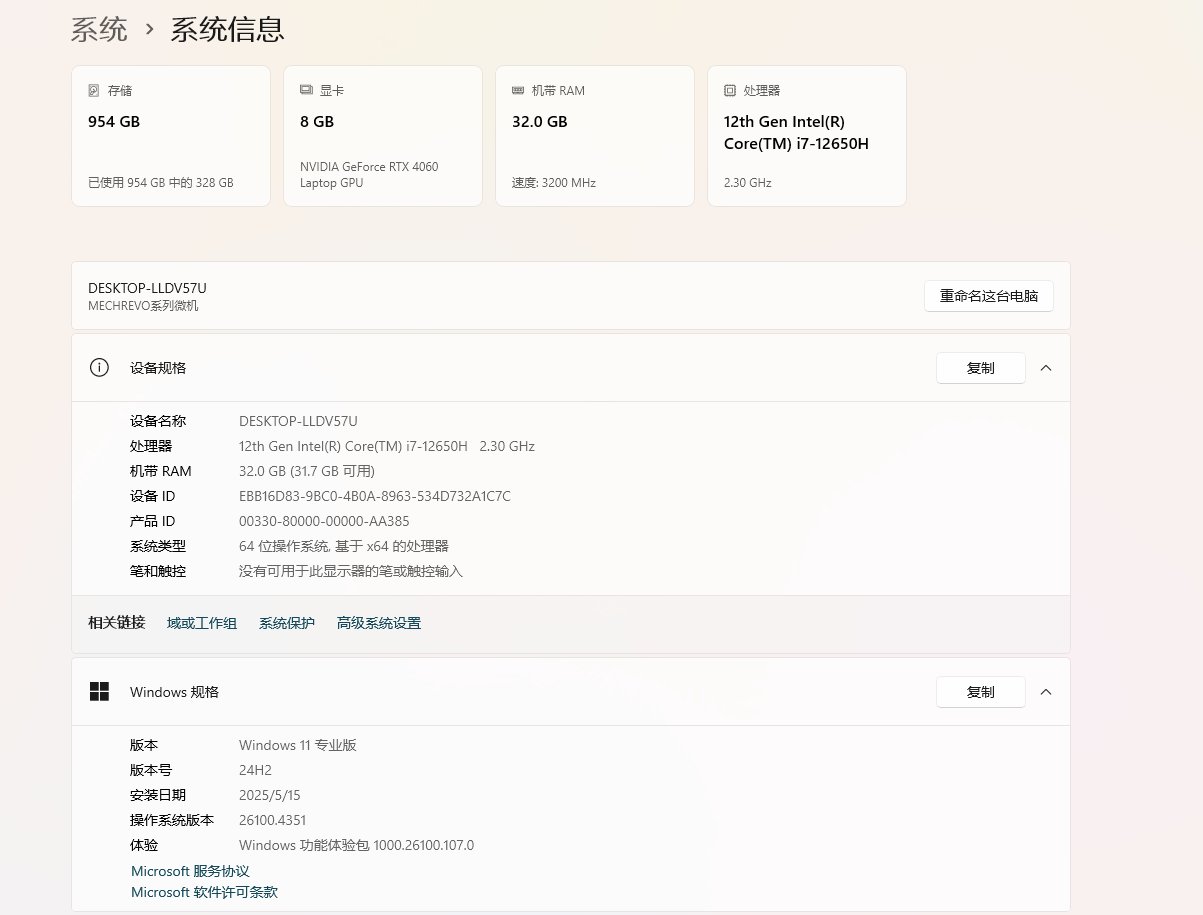
Task: Click the 相关链接 label
Action: (116, 623)
